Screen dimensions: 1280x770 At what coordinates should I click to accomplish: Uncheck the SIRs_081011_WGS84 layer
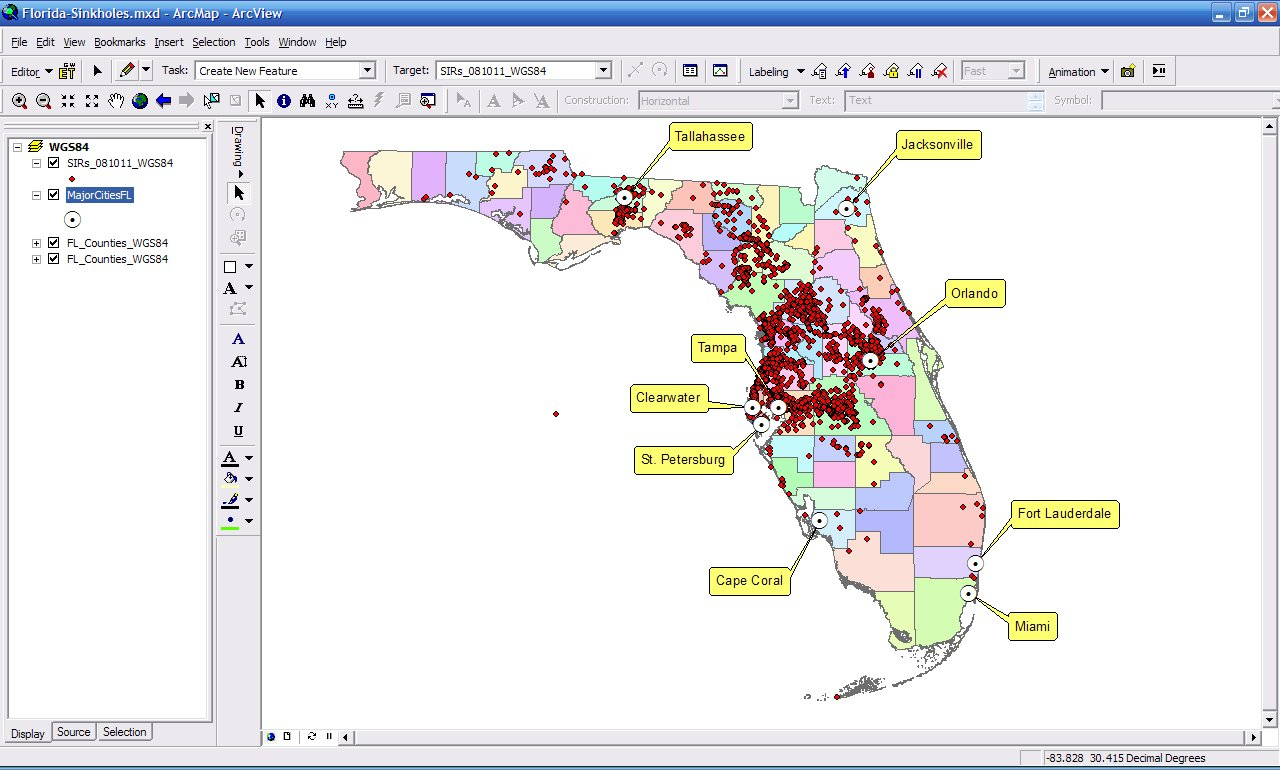(54, 163)
